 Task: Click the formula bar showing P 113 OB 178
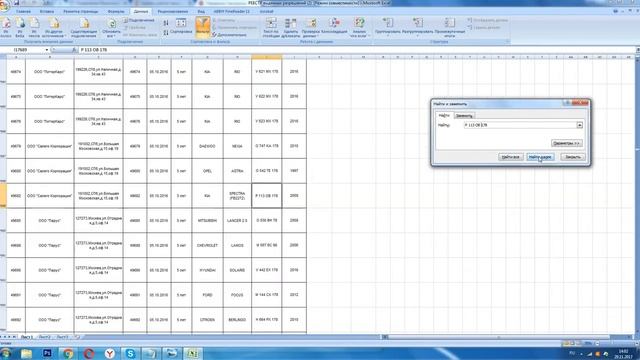[357, 50]
